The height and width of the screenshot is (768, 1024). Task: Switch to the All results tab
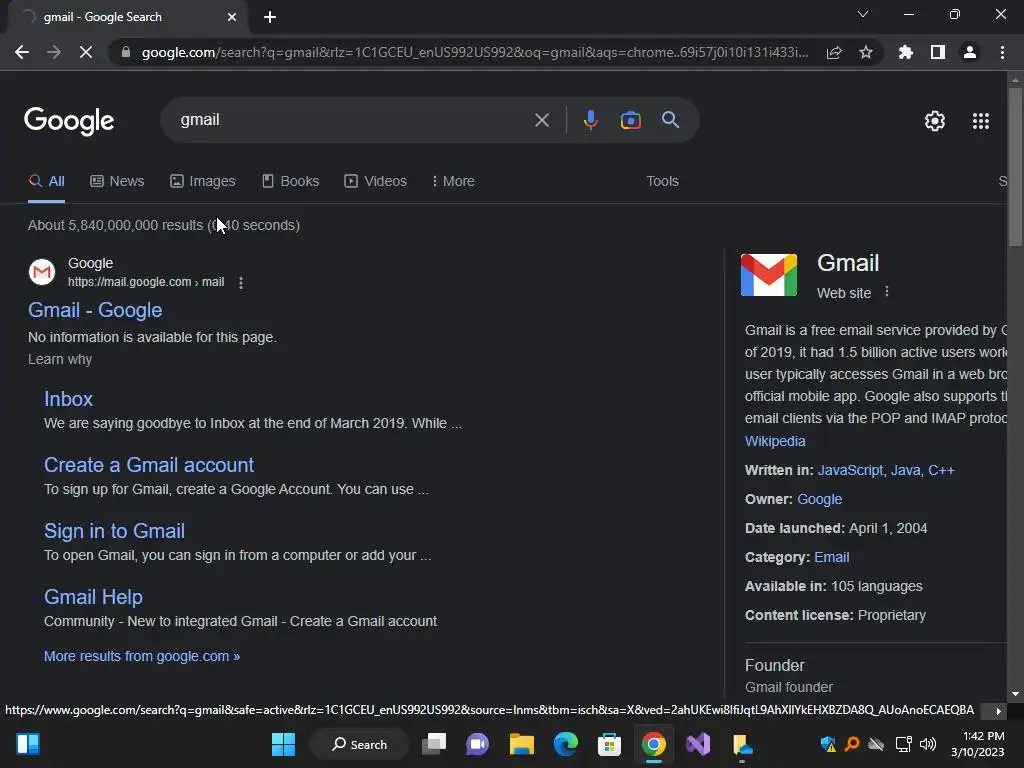click(x=46, y=181)
